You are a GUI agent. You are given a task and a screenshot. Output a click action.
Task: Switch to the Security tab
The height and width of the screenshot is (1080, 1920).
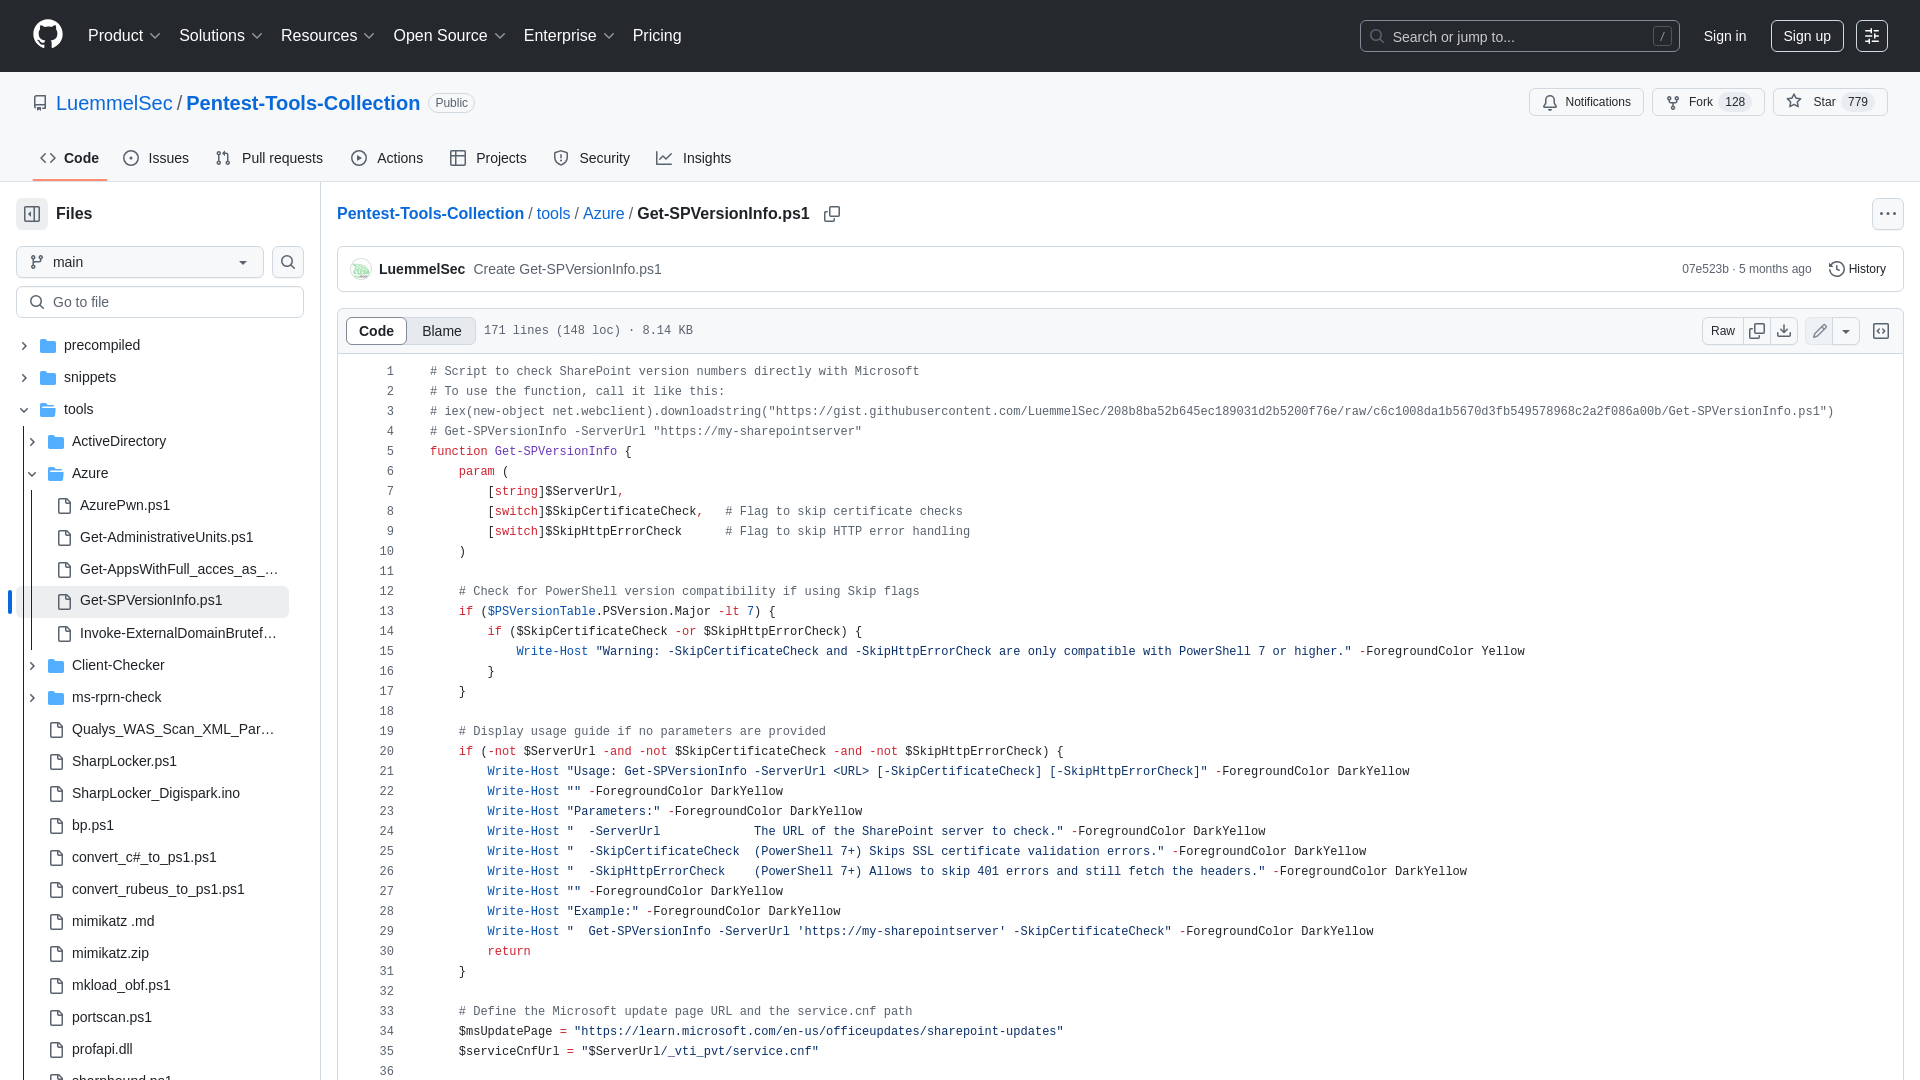591,158
